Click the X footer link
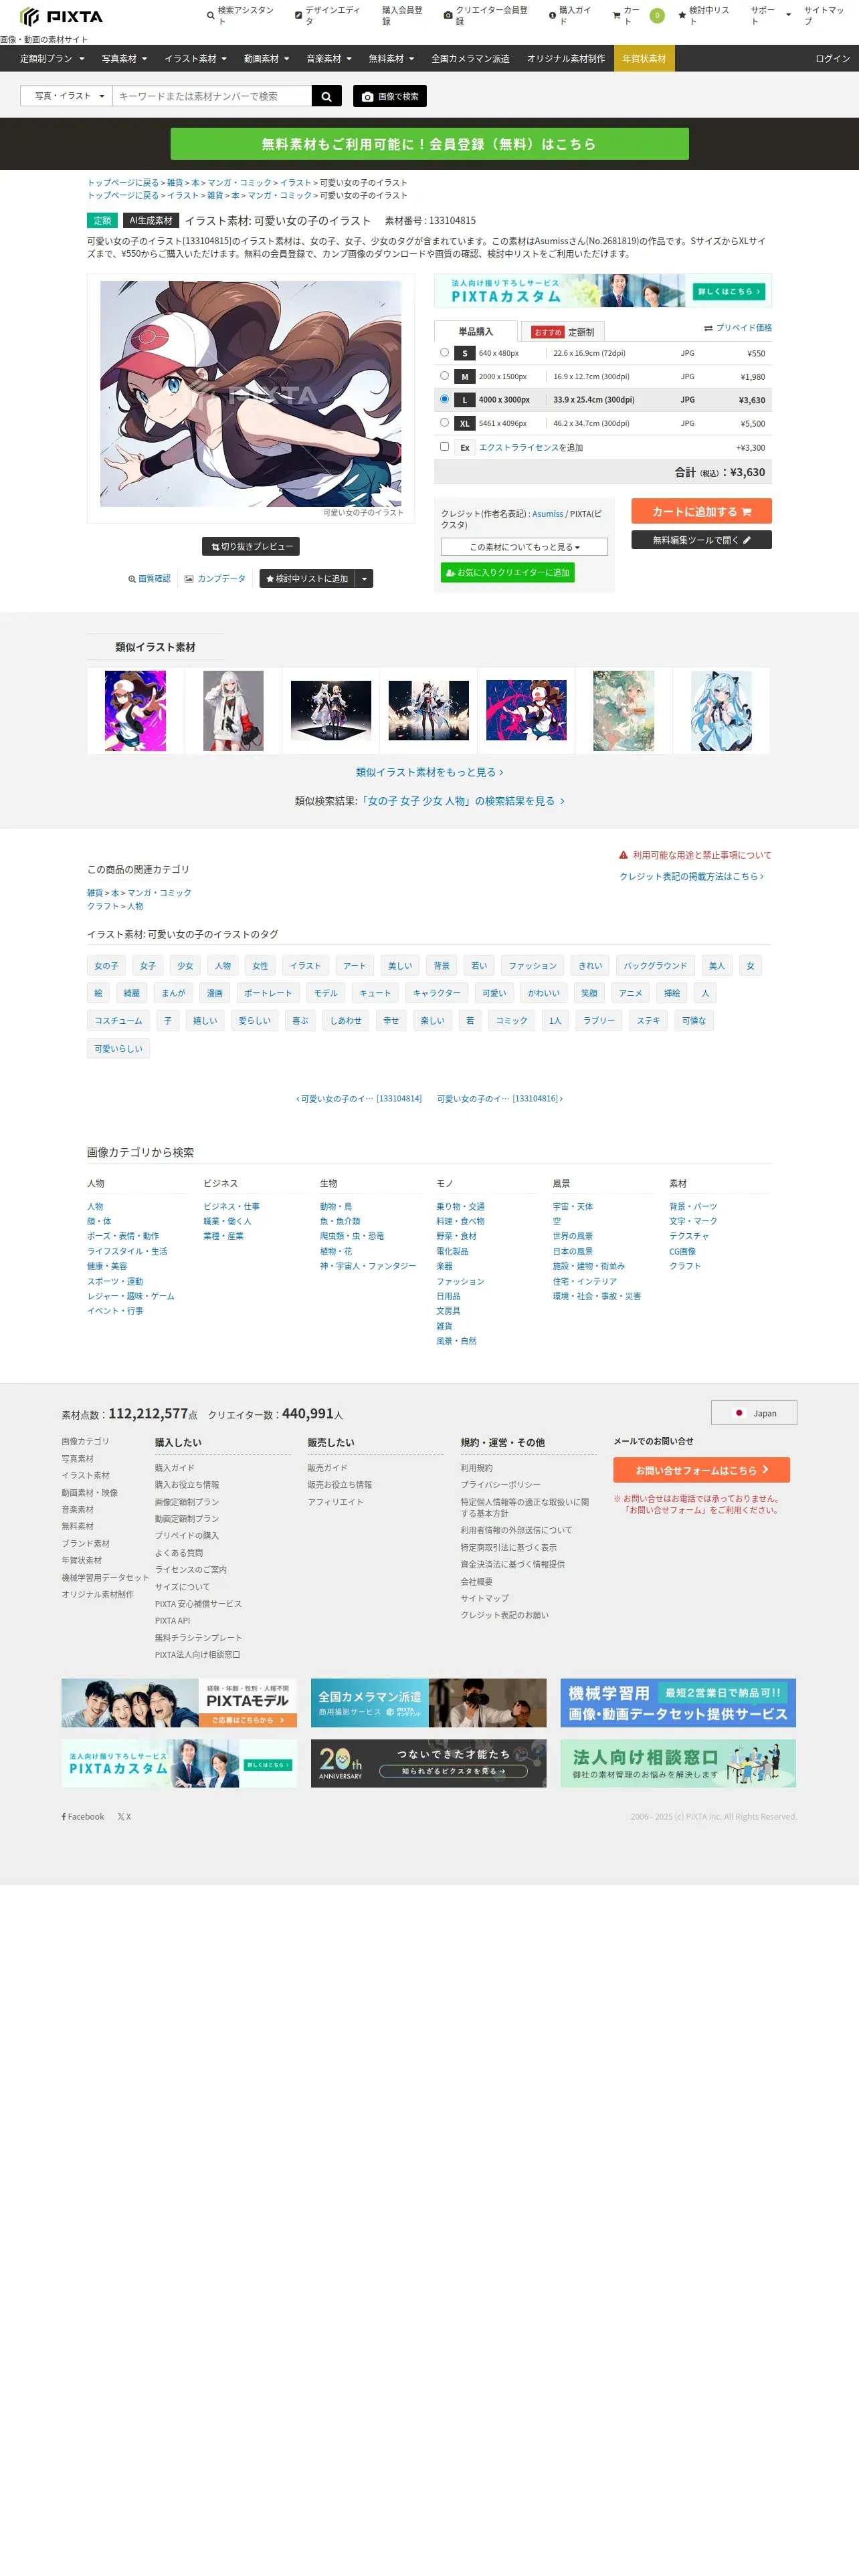Viewport: 859px width, 2576px height. 124,1817
